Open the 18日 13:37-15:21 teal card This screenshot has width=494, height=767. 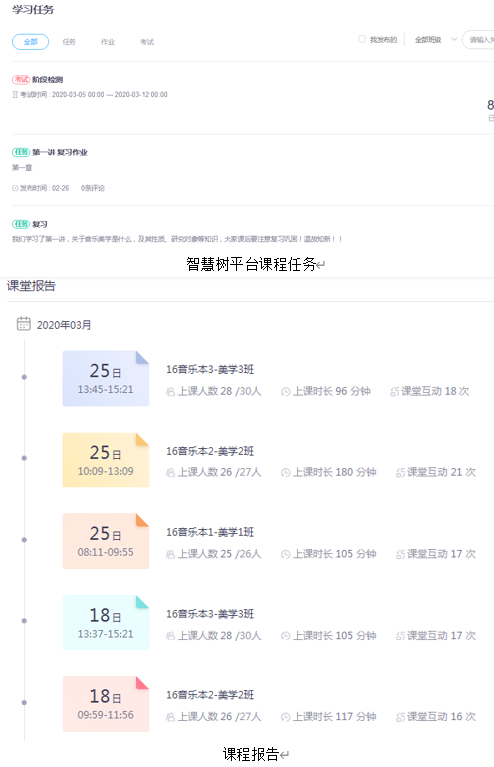(x=106, y=622)
